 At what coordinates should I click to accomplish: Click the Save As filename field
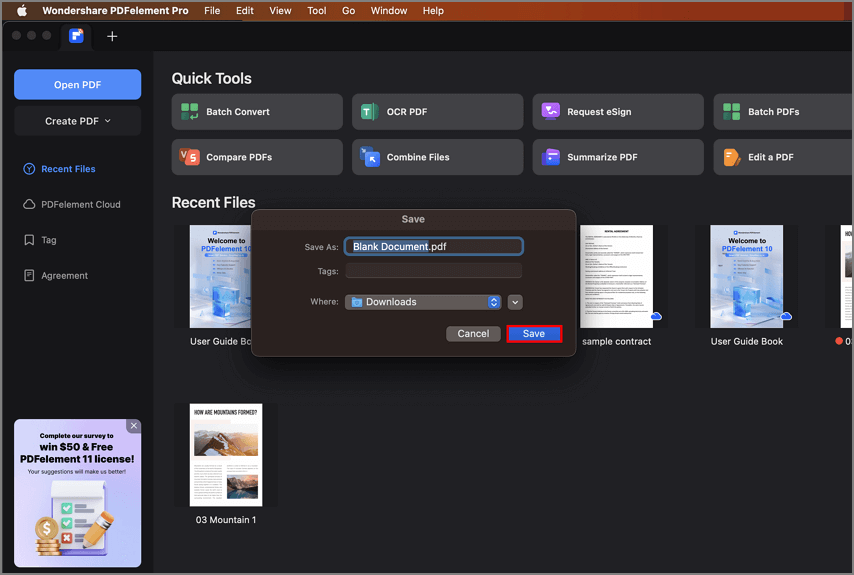(434, 246)
